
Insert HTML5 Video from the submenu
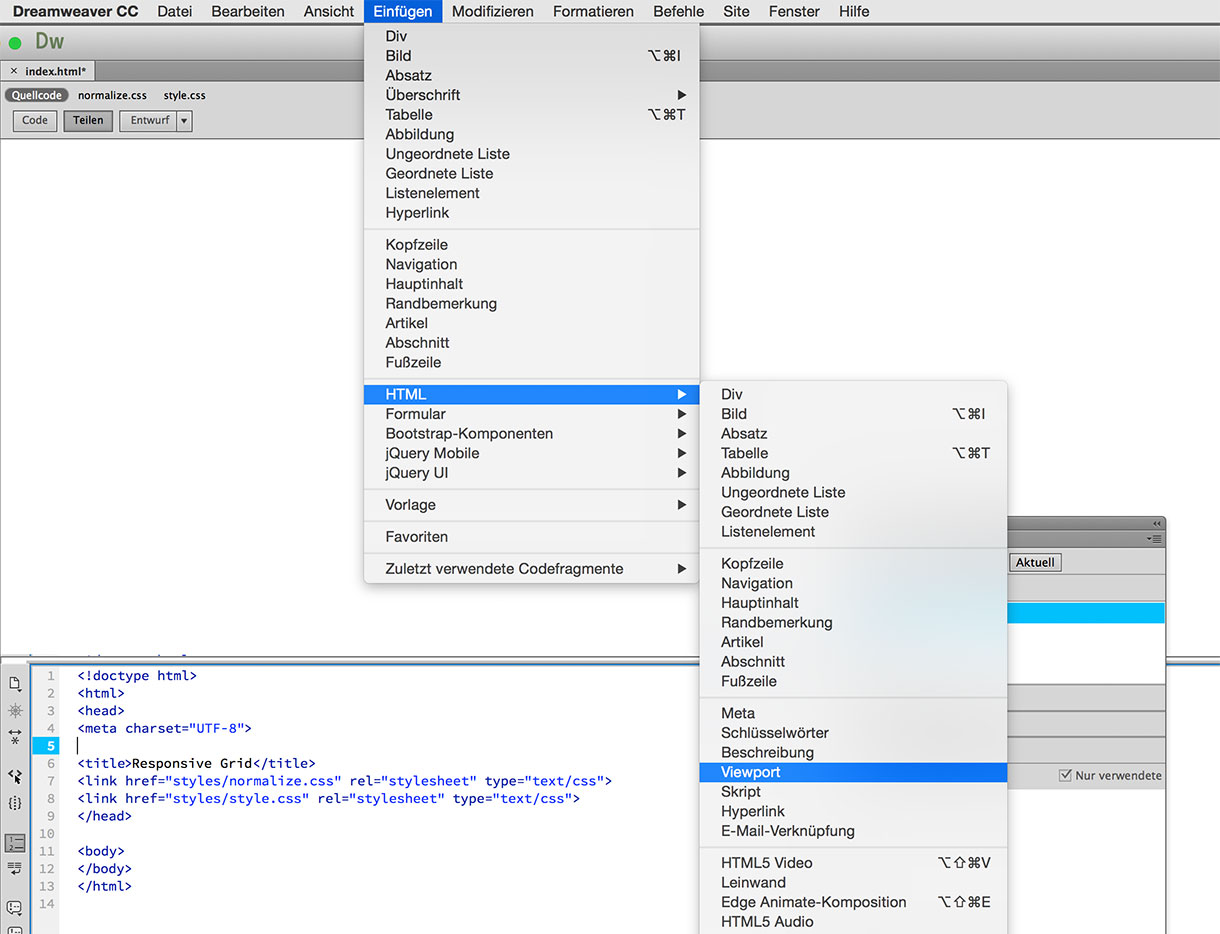click(x=853, y=863)
